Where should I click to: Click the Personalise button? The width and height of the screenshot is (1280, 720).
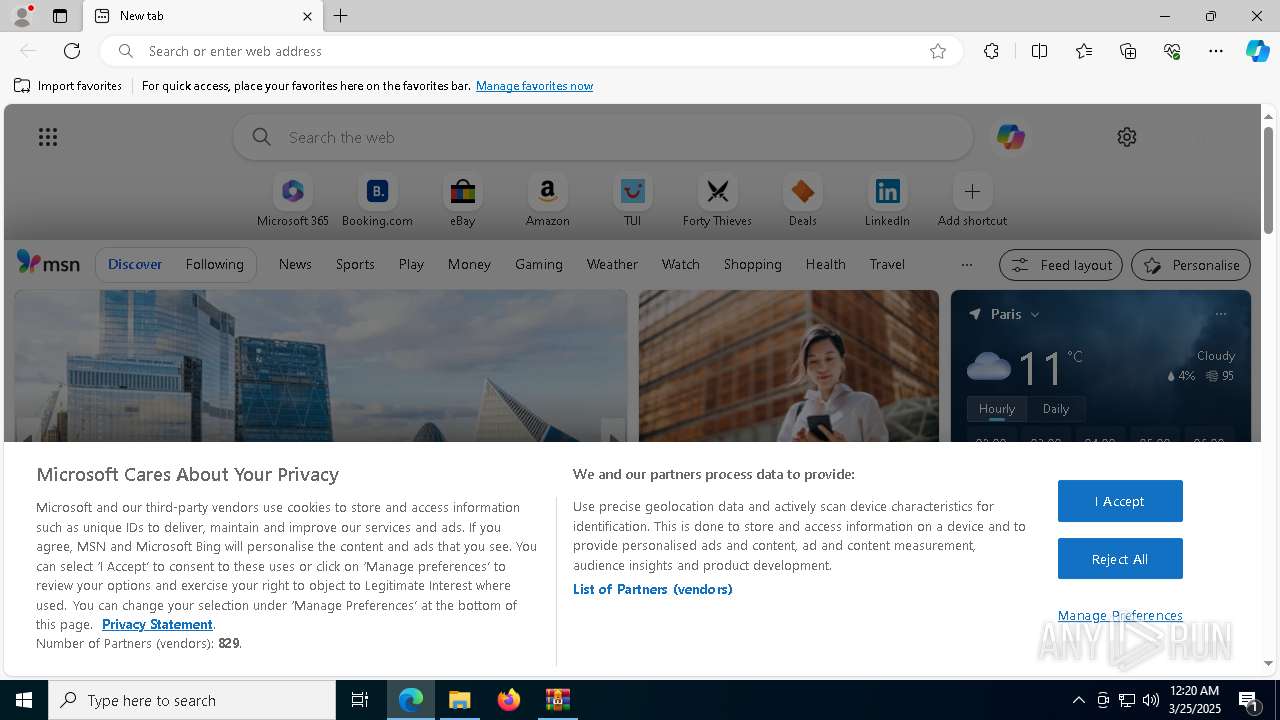[x=1191, y=265]
